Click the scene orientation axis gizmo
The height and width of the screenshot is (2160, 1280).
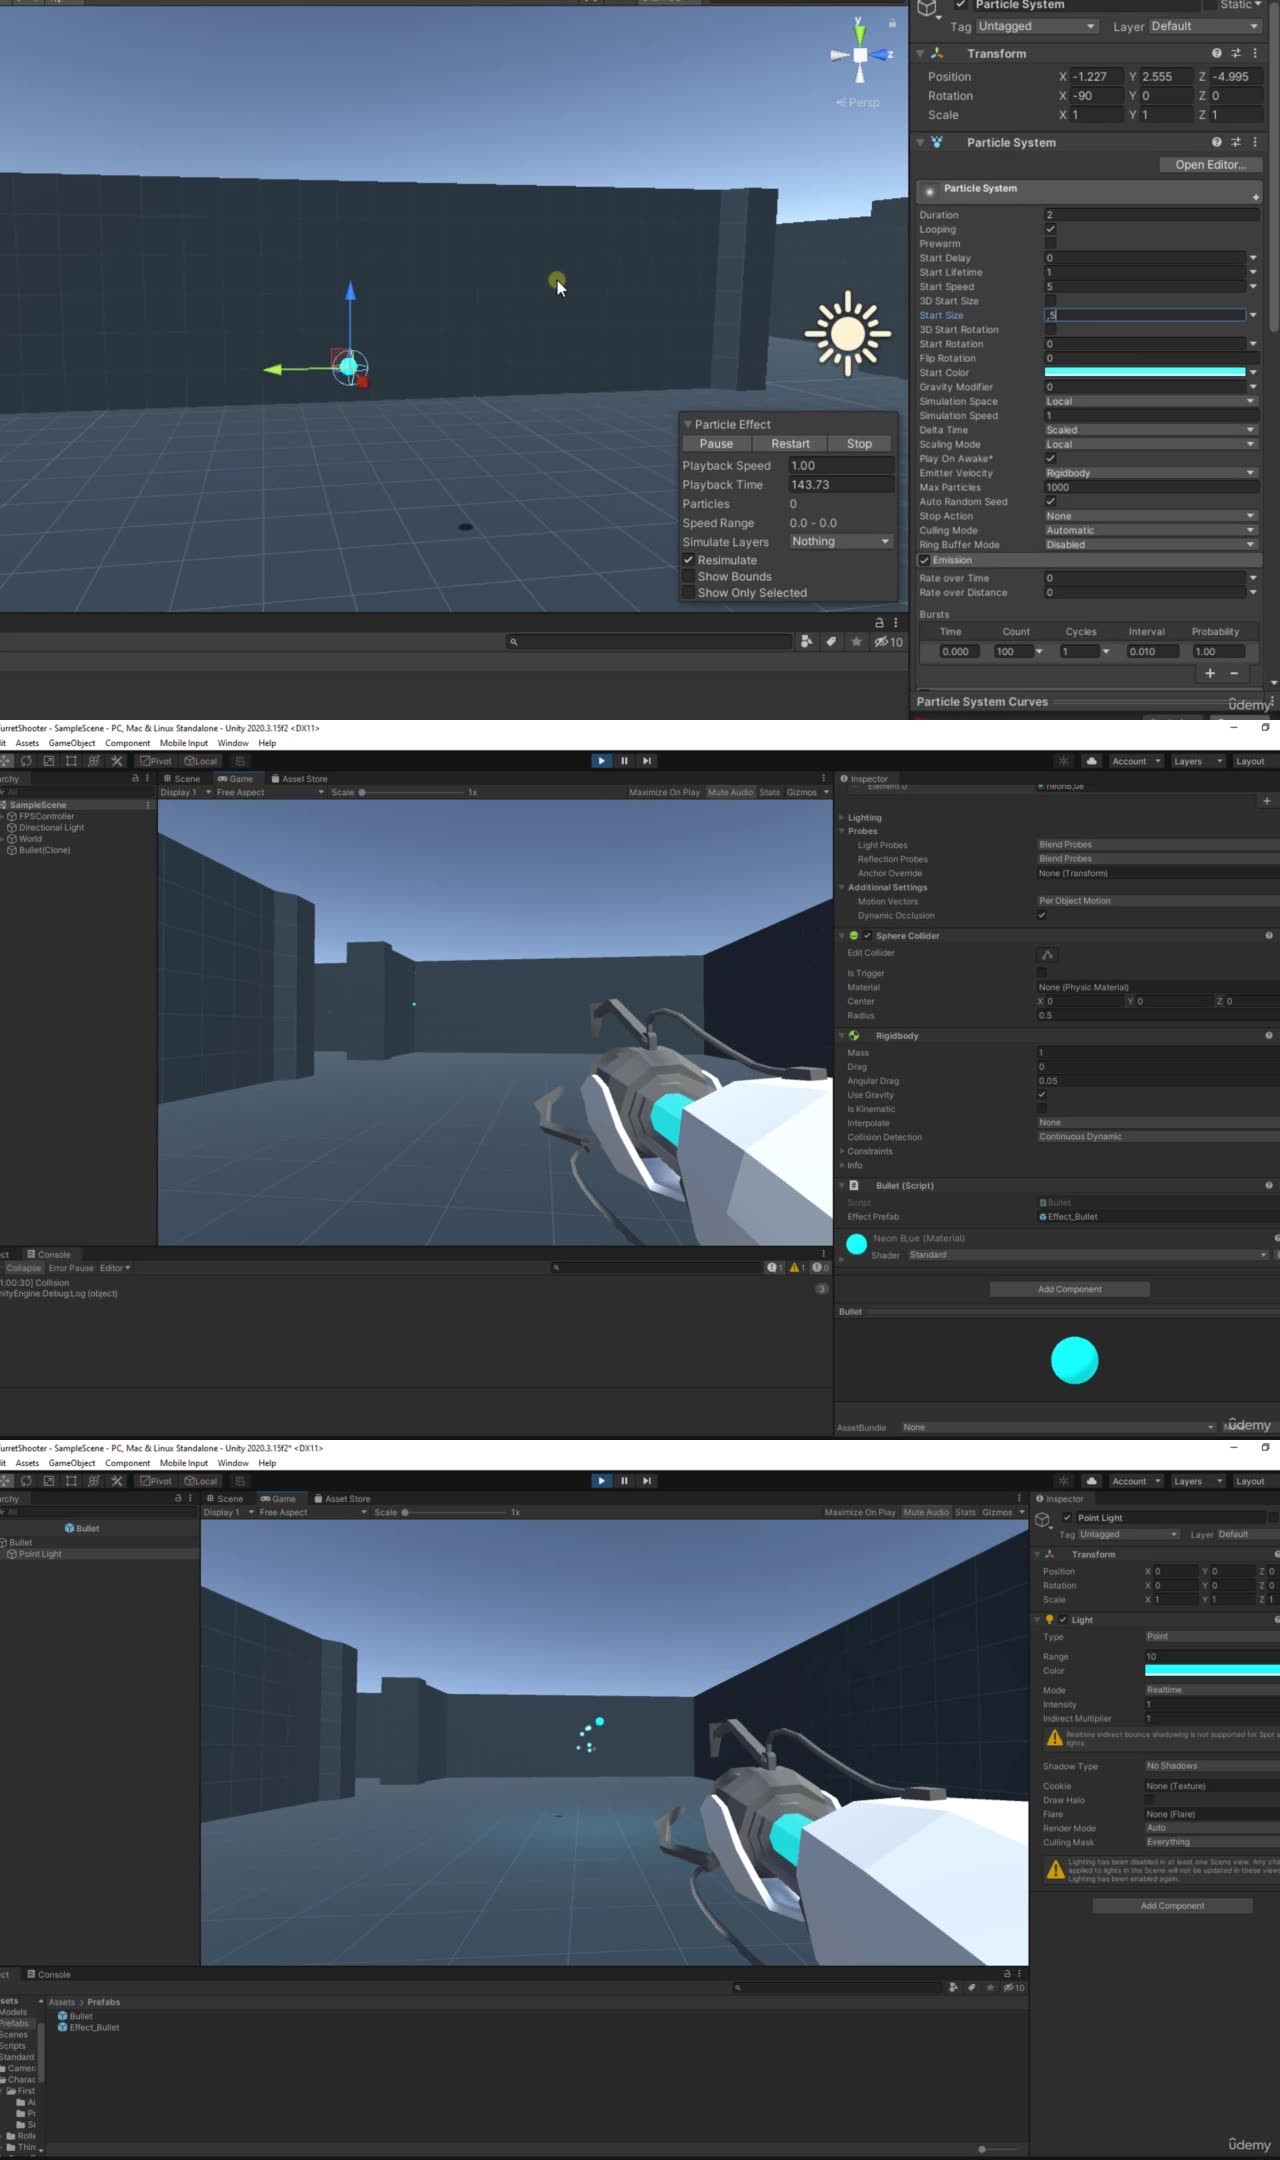(860, 56)
